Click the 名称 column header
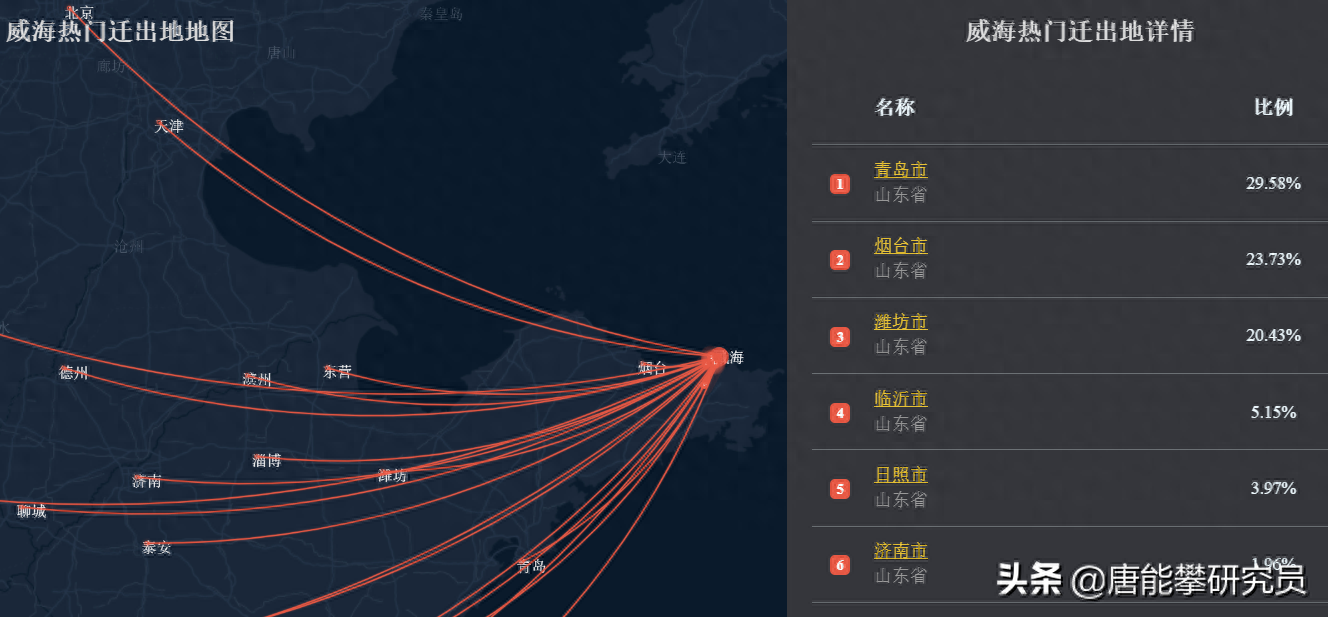The image size is (1328, 617). (894, 107)
